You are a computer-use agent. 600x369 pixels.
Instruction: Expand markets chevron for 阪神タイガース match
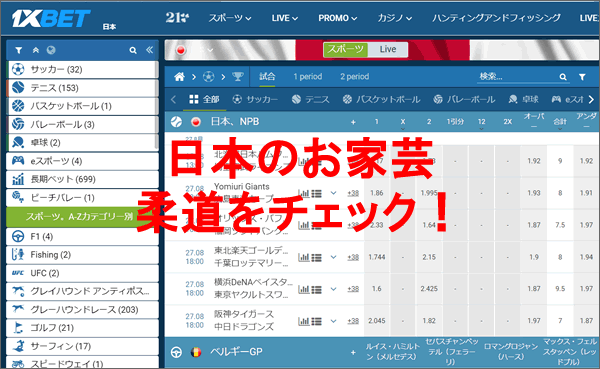(x=334, y=321)
